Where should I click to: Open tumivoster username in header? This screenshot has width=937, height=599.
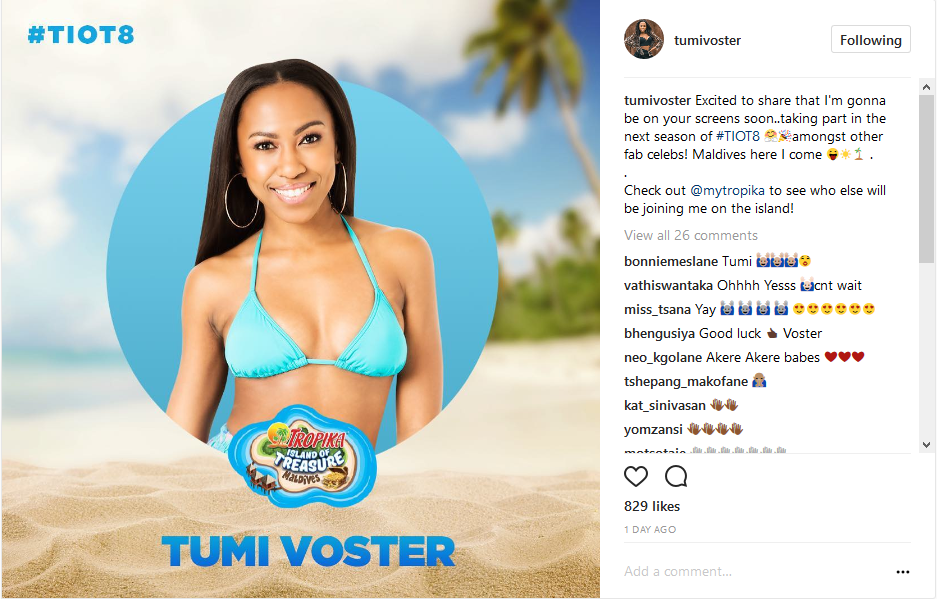tap(708, 40)
